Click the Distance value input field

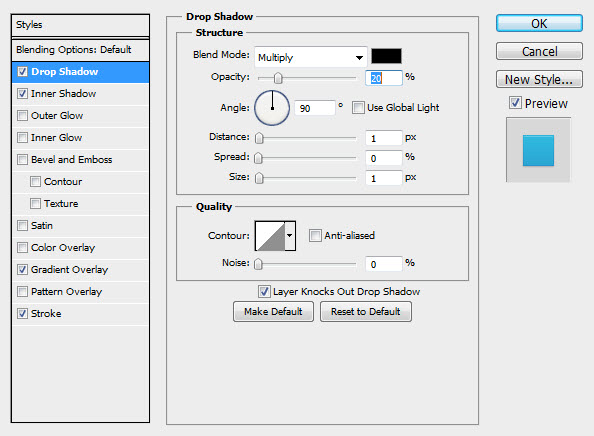(383, 138)
